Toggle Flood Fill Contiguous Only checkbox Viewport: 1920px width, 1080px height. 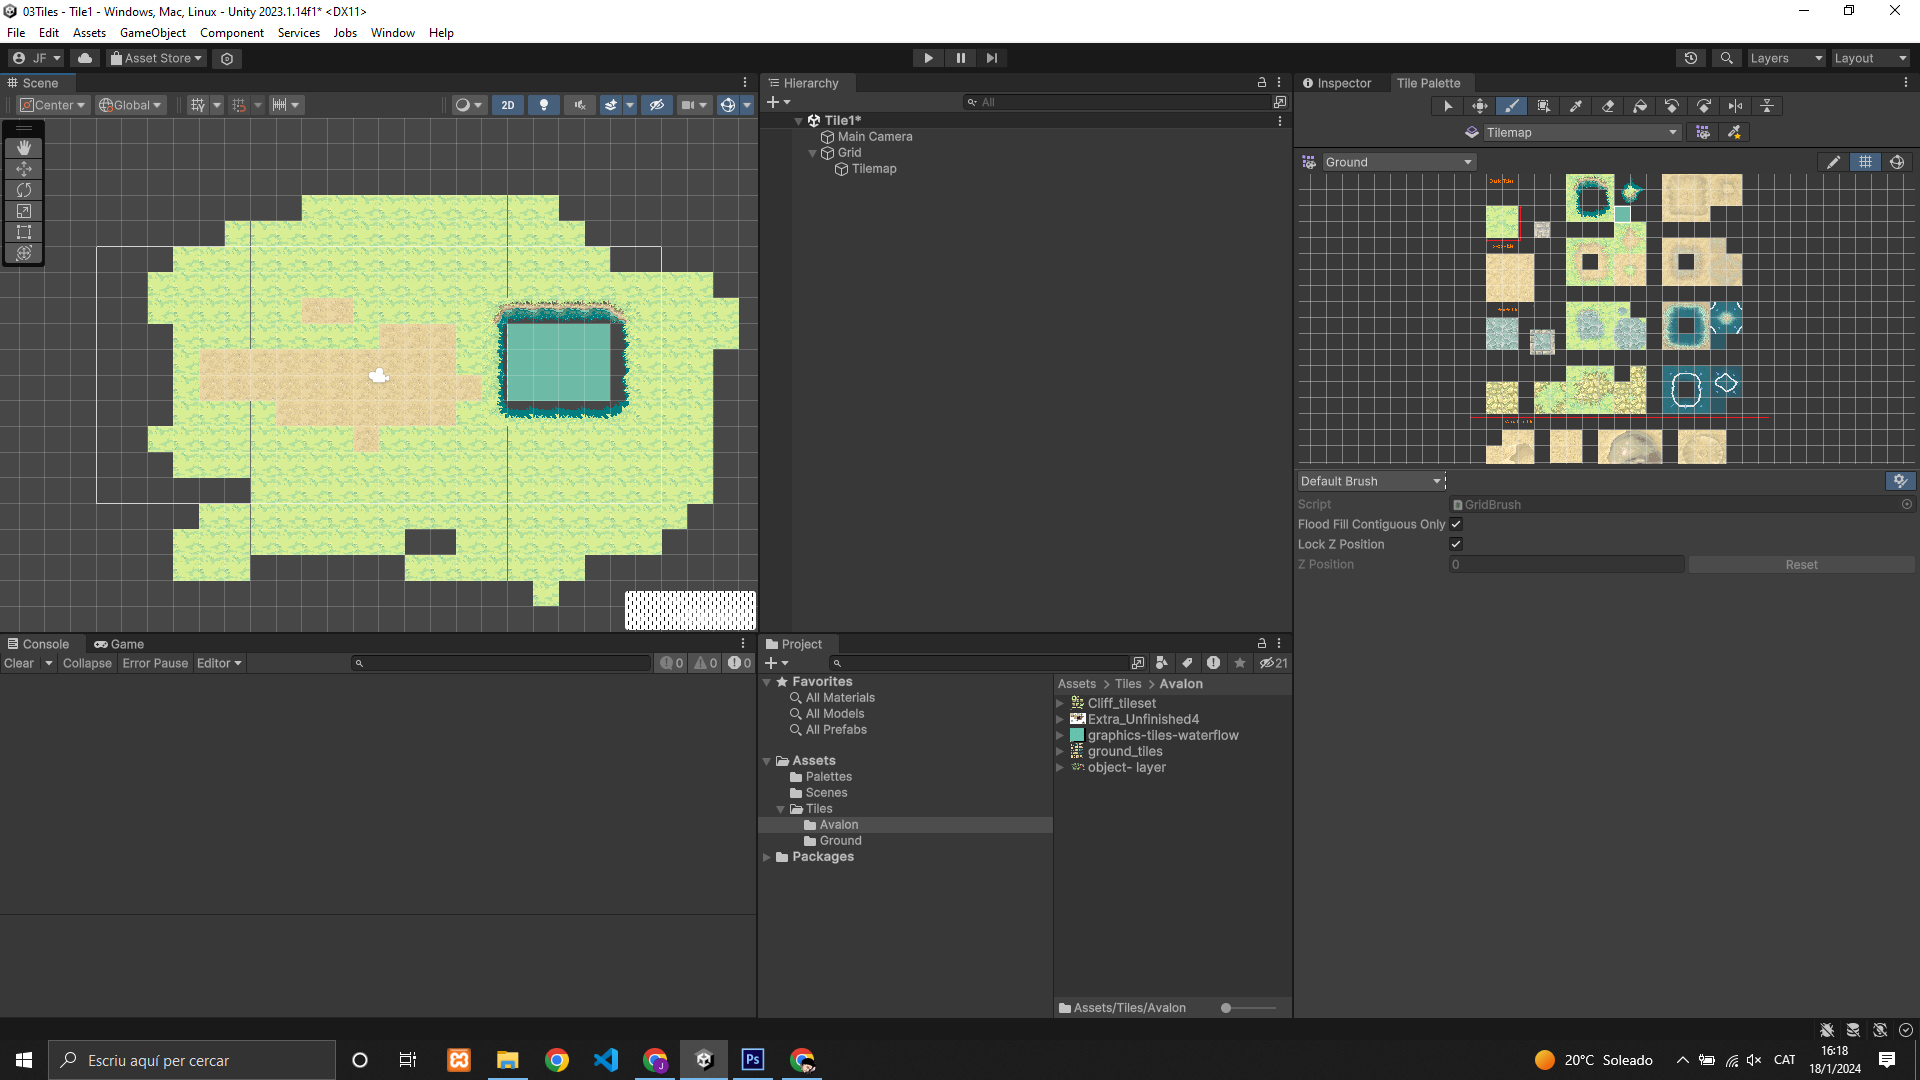point(1456,524)
